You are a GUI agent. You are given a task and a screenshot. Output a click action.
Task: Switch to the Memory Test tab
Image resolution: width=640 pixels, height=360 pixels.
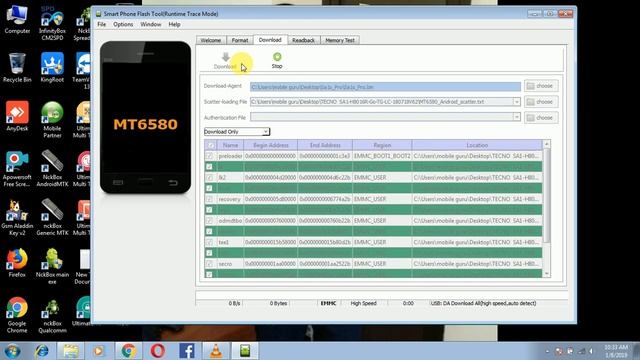340,40
